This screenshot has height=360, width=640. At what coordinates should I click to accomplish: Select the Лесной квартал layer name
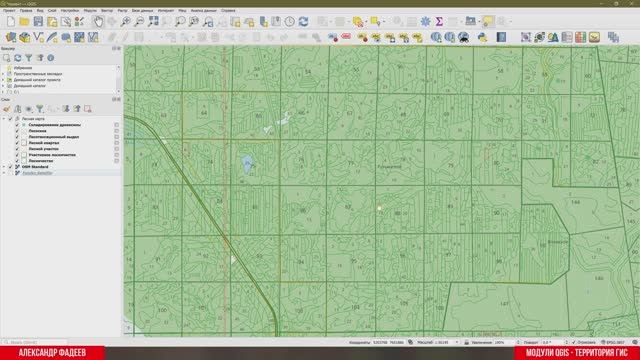pos(44,143)
